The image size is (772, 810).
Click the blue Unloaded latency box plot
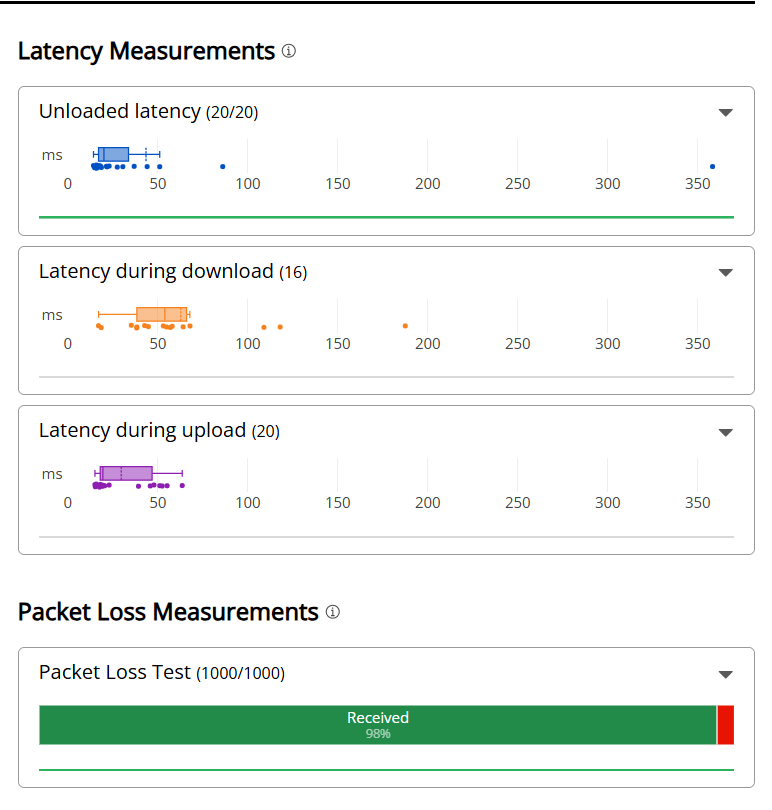pos(114,154)
